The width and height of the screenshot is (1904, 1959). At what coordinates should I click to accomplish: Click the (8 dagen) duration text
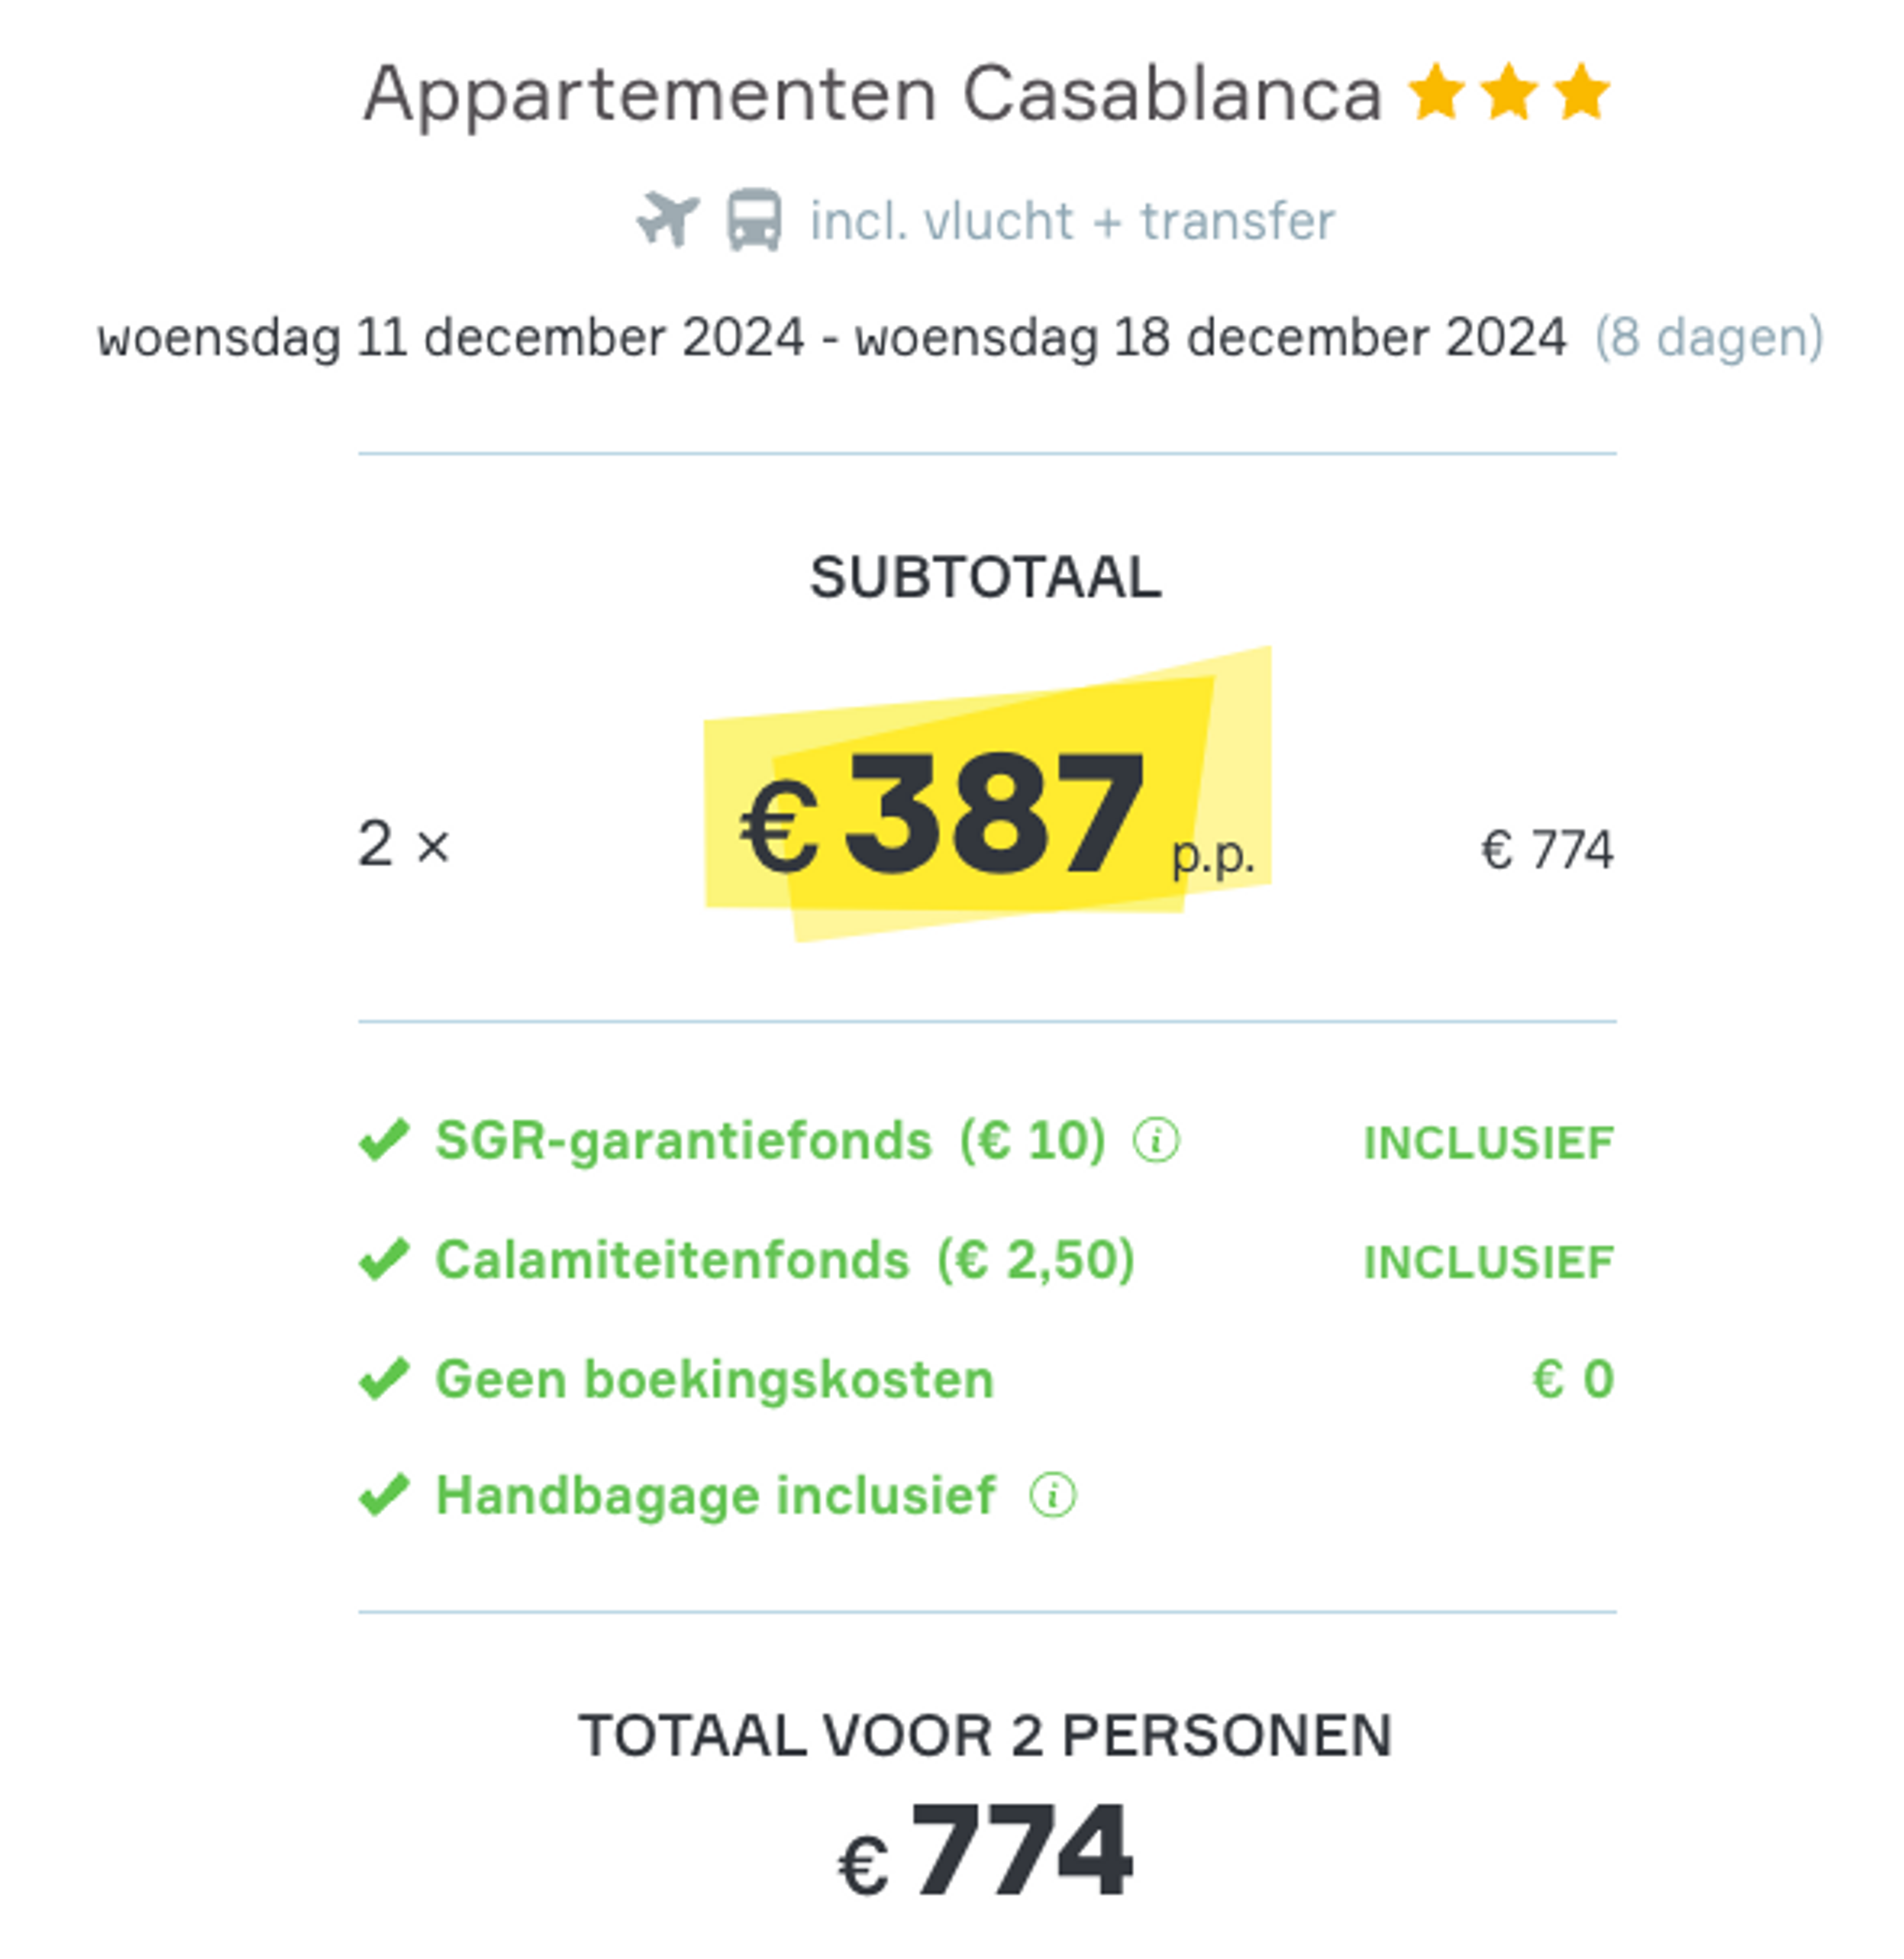[x=1709, y=338]
